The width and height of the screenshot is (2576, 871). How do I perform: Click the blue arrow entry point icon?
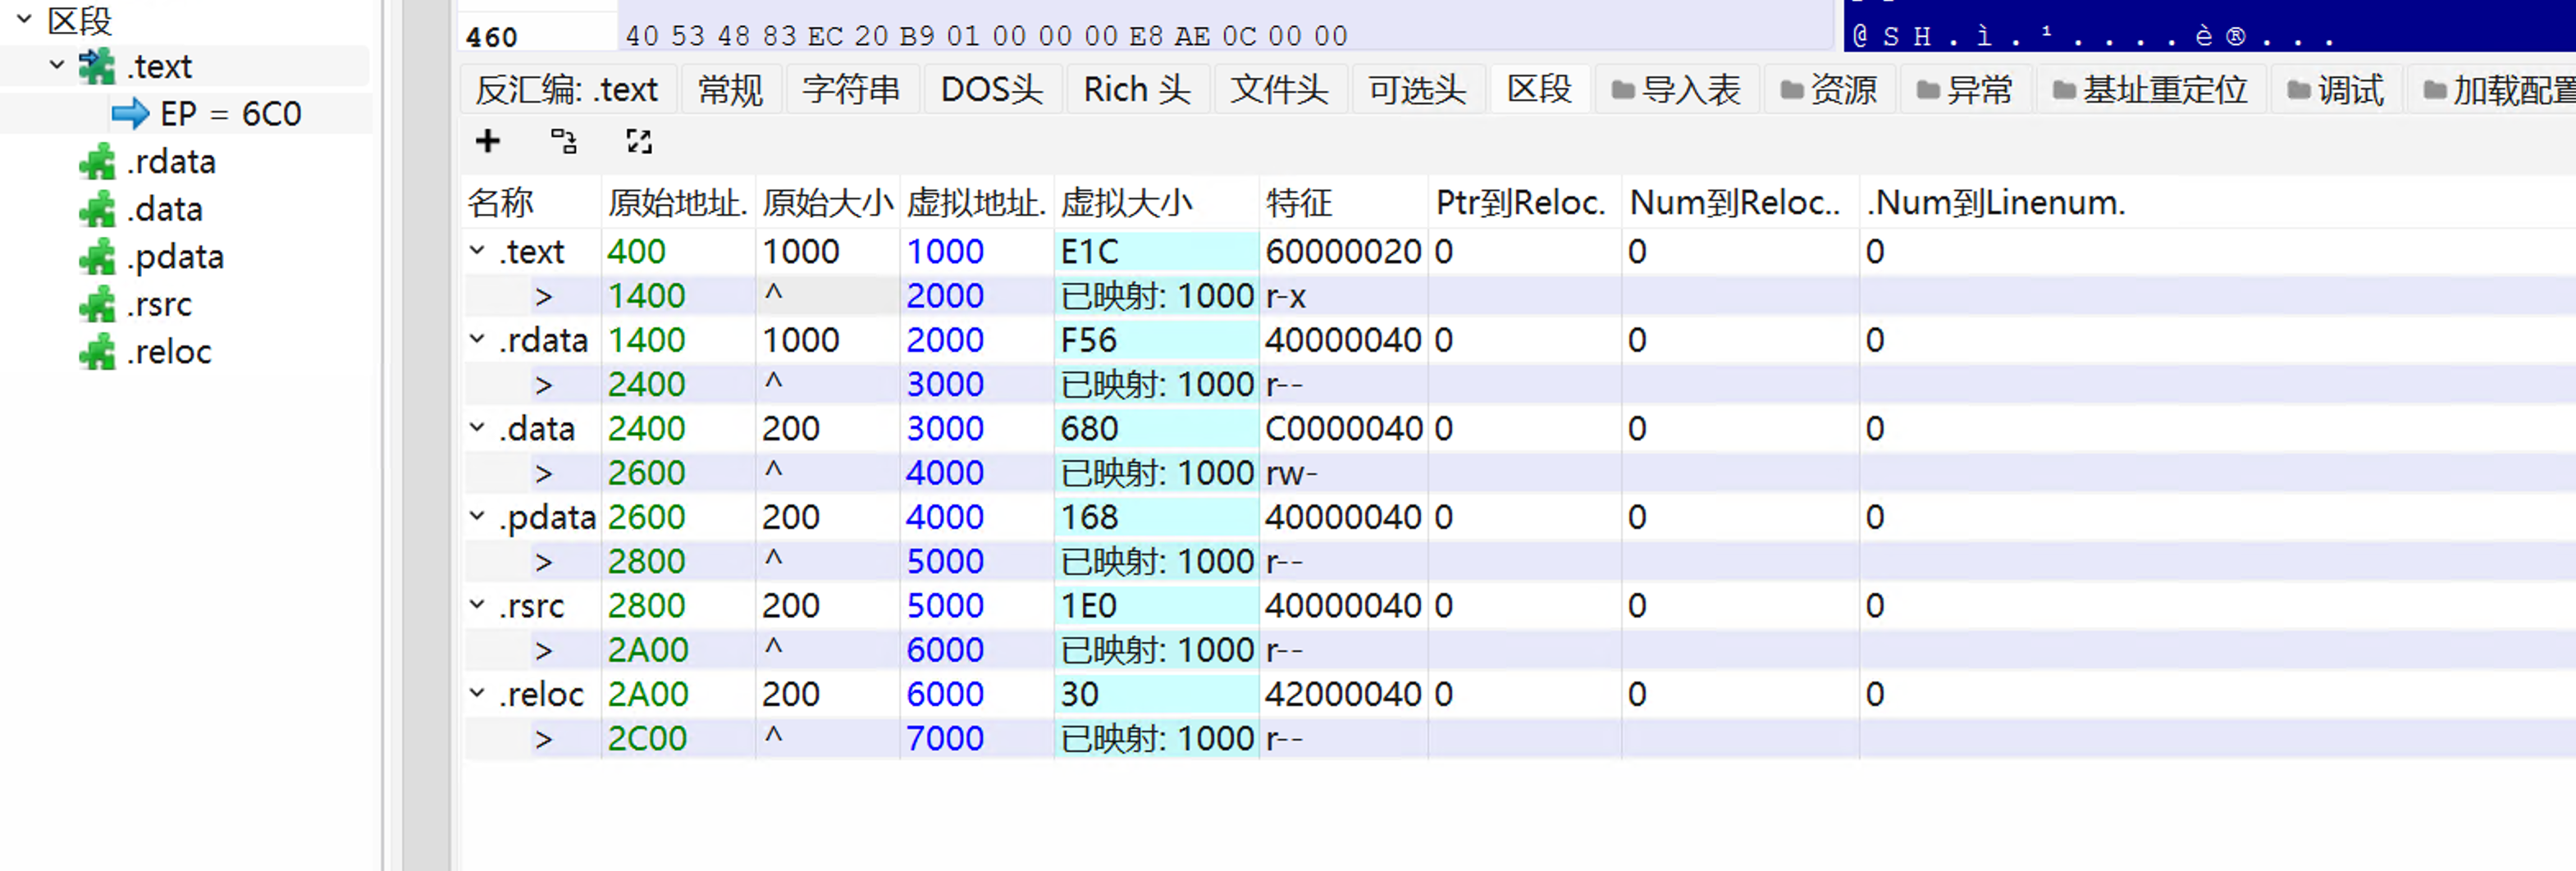coord(130,114)
